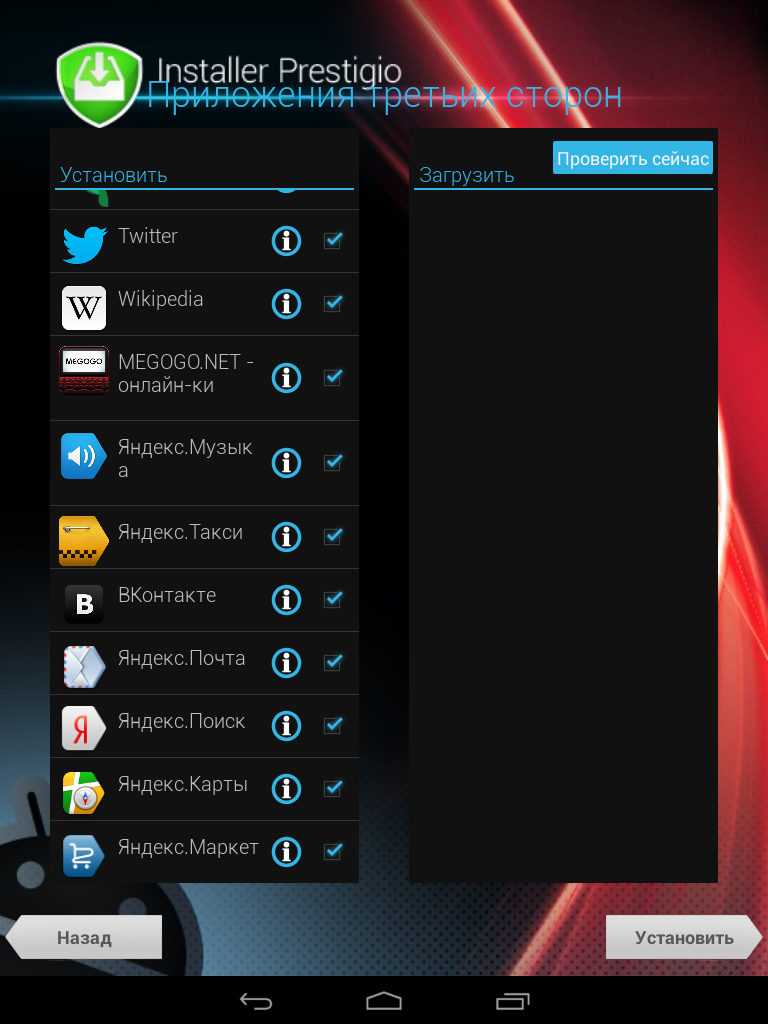Tap the Twitter bird app icon
768x1024 pixels.
[84, 243]
